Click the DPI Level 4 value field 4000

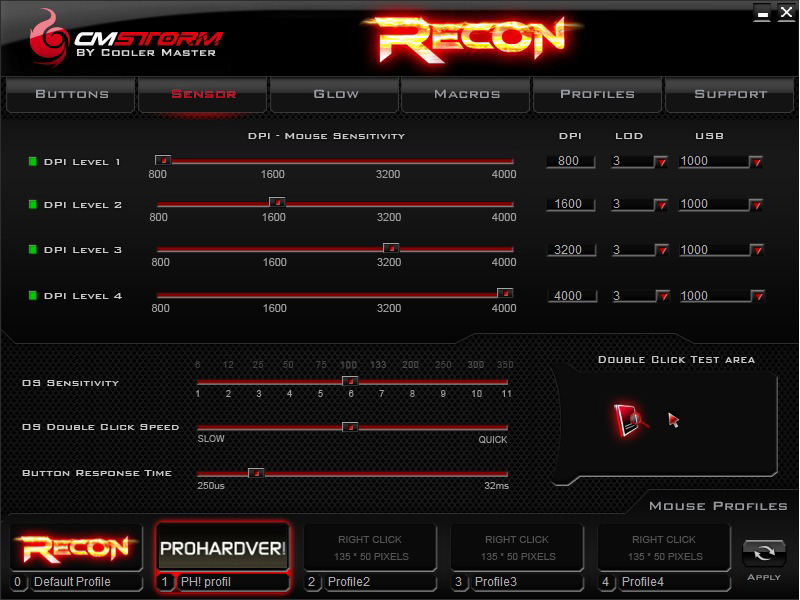pyautogui.click(x=572, y=296)
